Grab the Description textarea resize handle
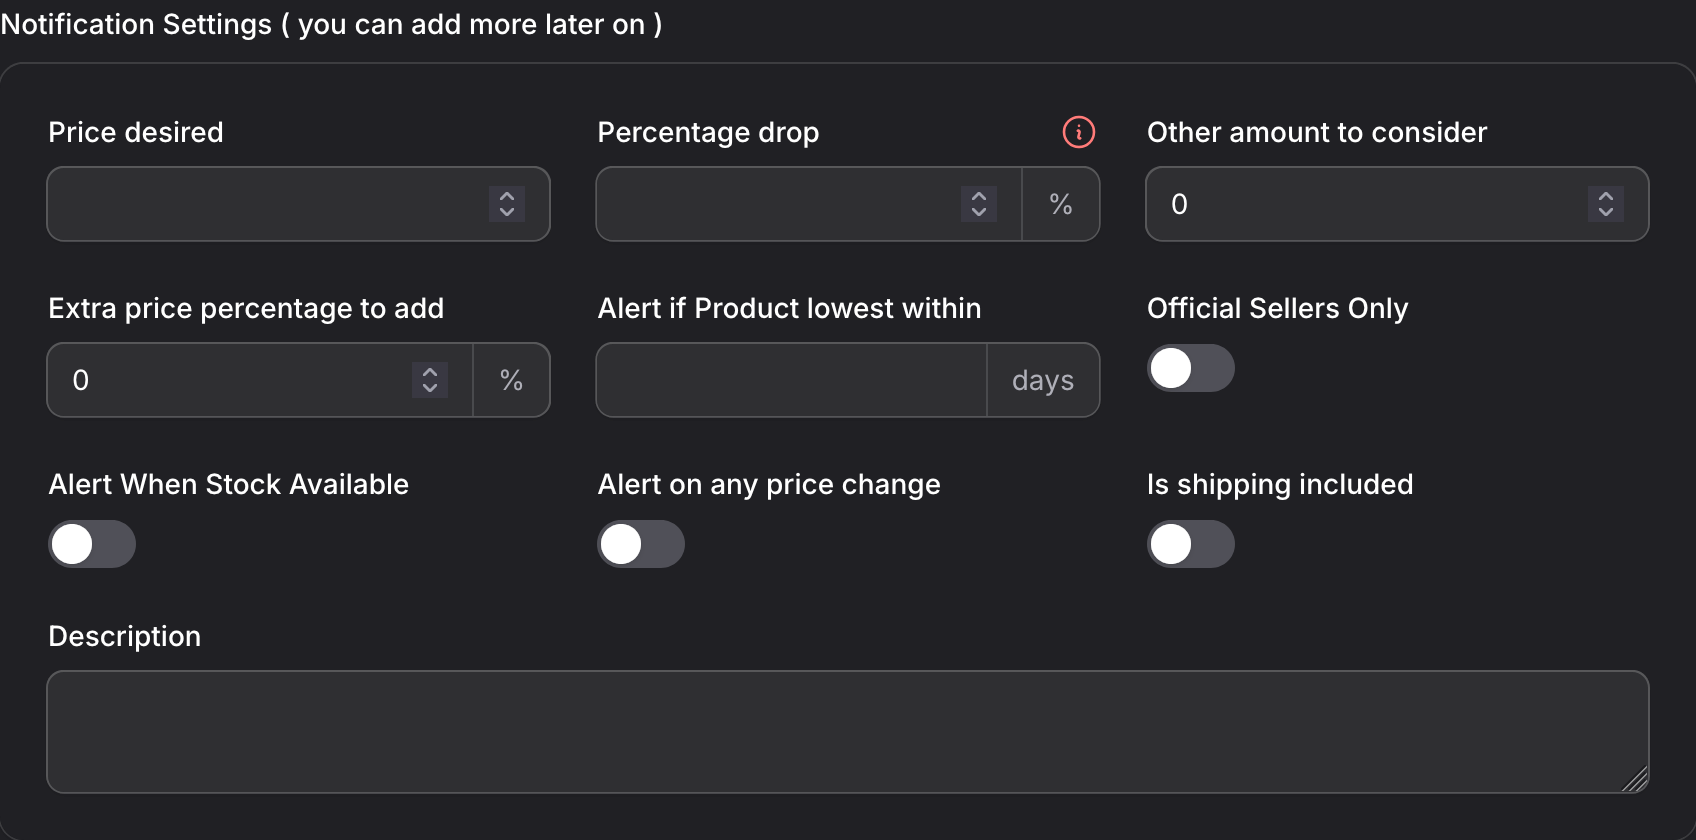This screenshot has width=1696, height=840. [1635, 780]
